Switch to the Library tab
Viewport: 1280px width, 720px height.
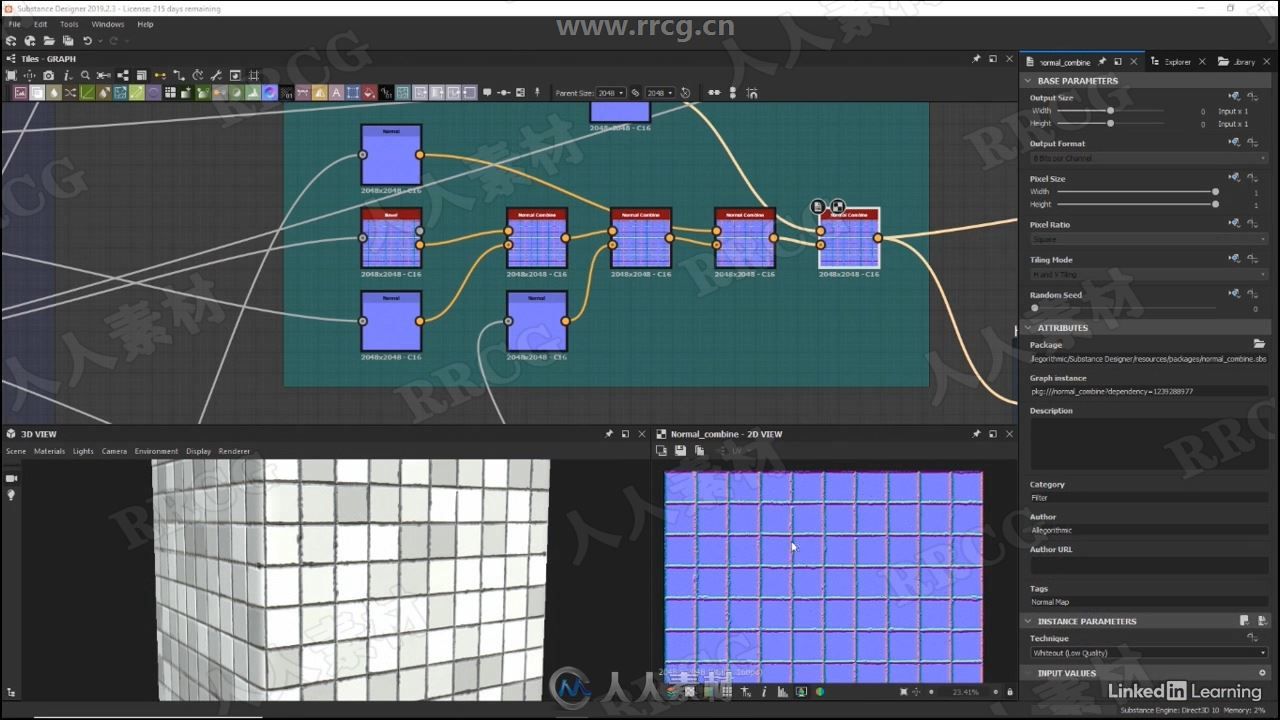pyautogui.click(x=1242, y=62)
